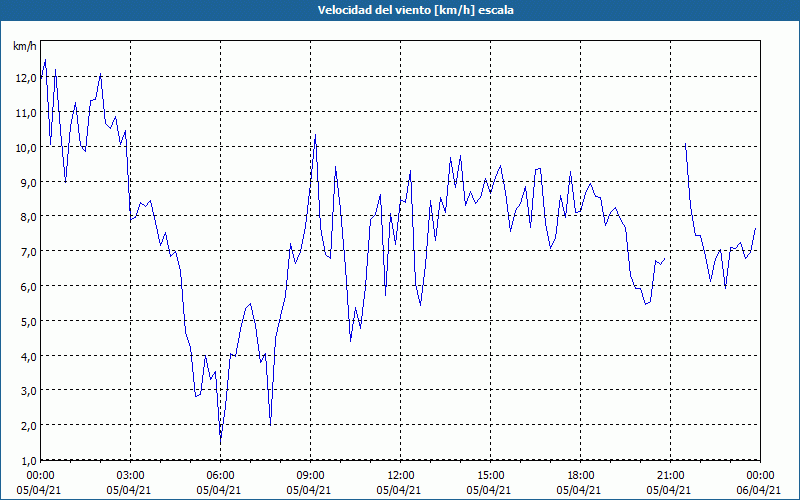
Task: Click the 3,0 y-axis value
Action: click(28, 391)
